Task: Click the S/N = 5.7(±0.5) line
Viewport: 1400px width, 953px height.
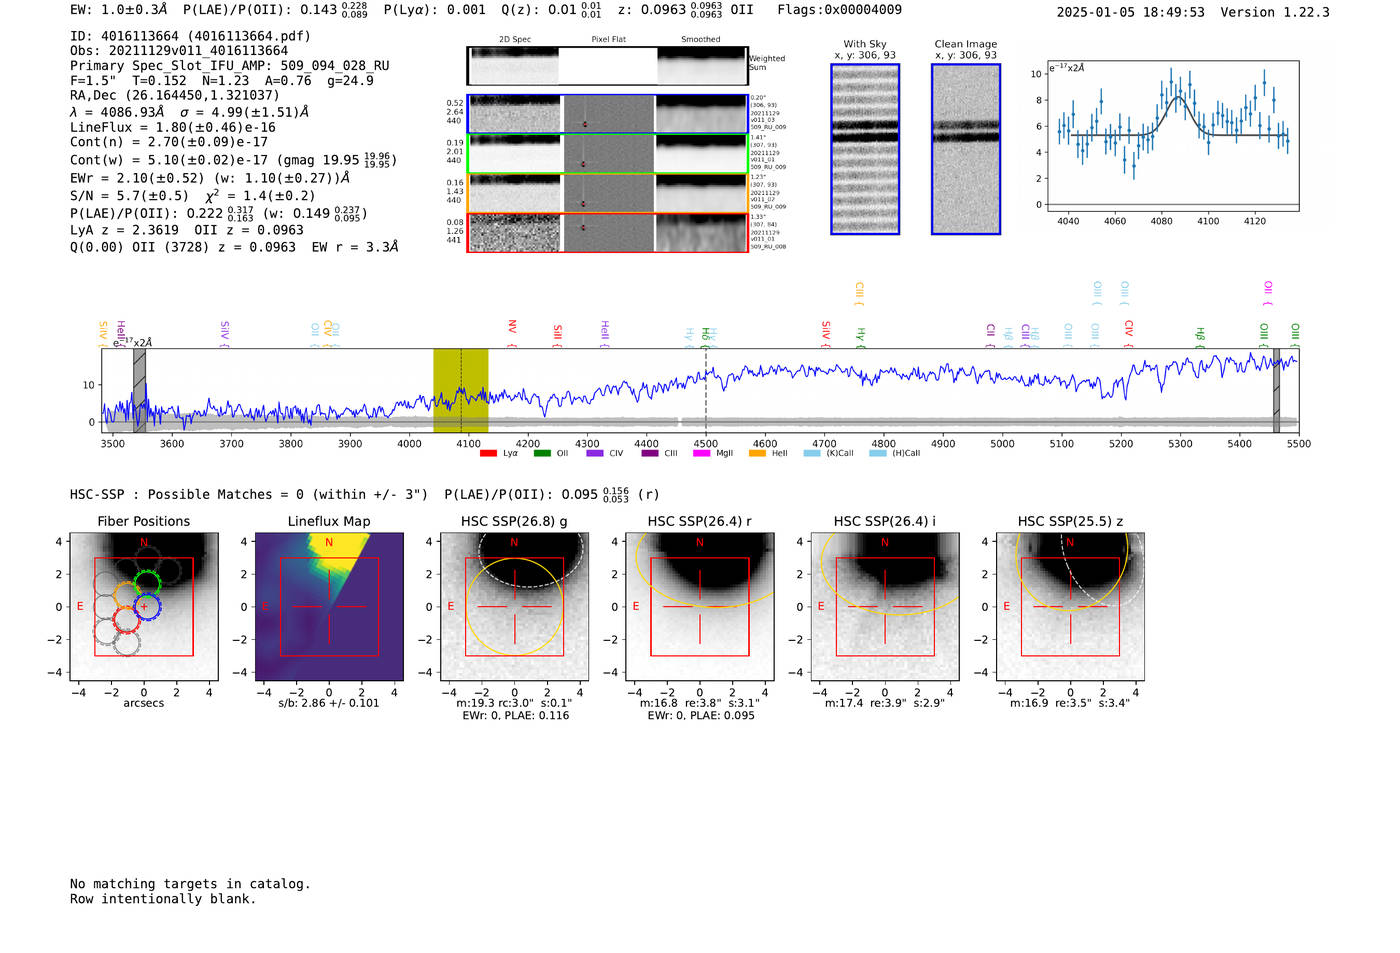Action: click(x=193, y=196)
